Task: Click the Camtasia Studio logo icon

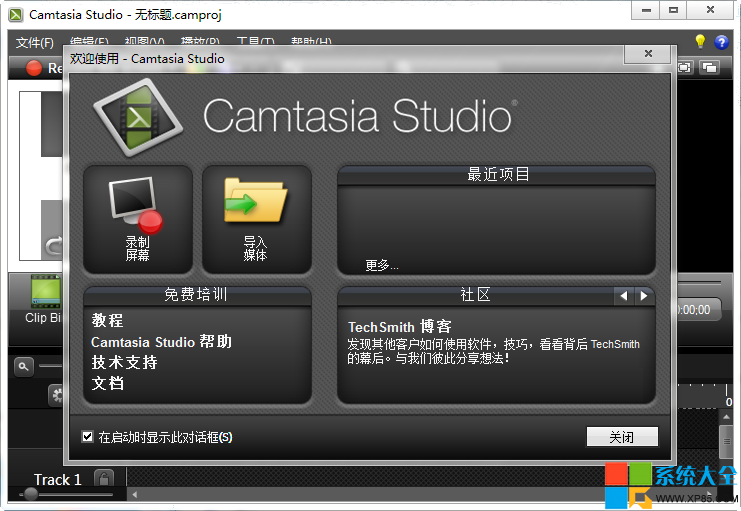Action: click(138, 117)
